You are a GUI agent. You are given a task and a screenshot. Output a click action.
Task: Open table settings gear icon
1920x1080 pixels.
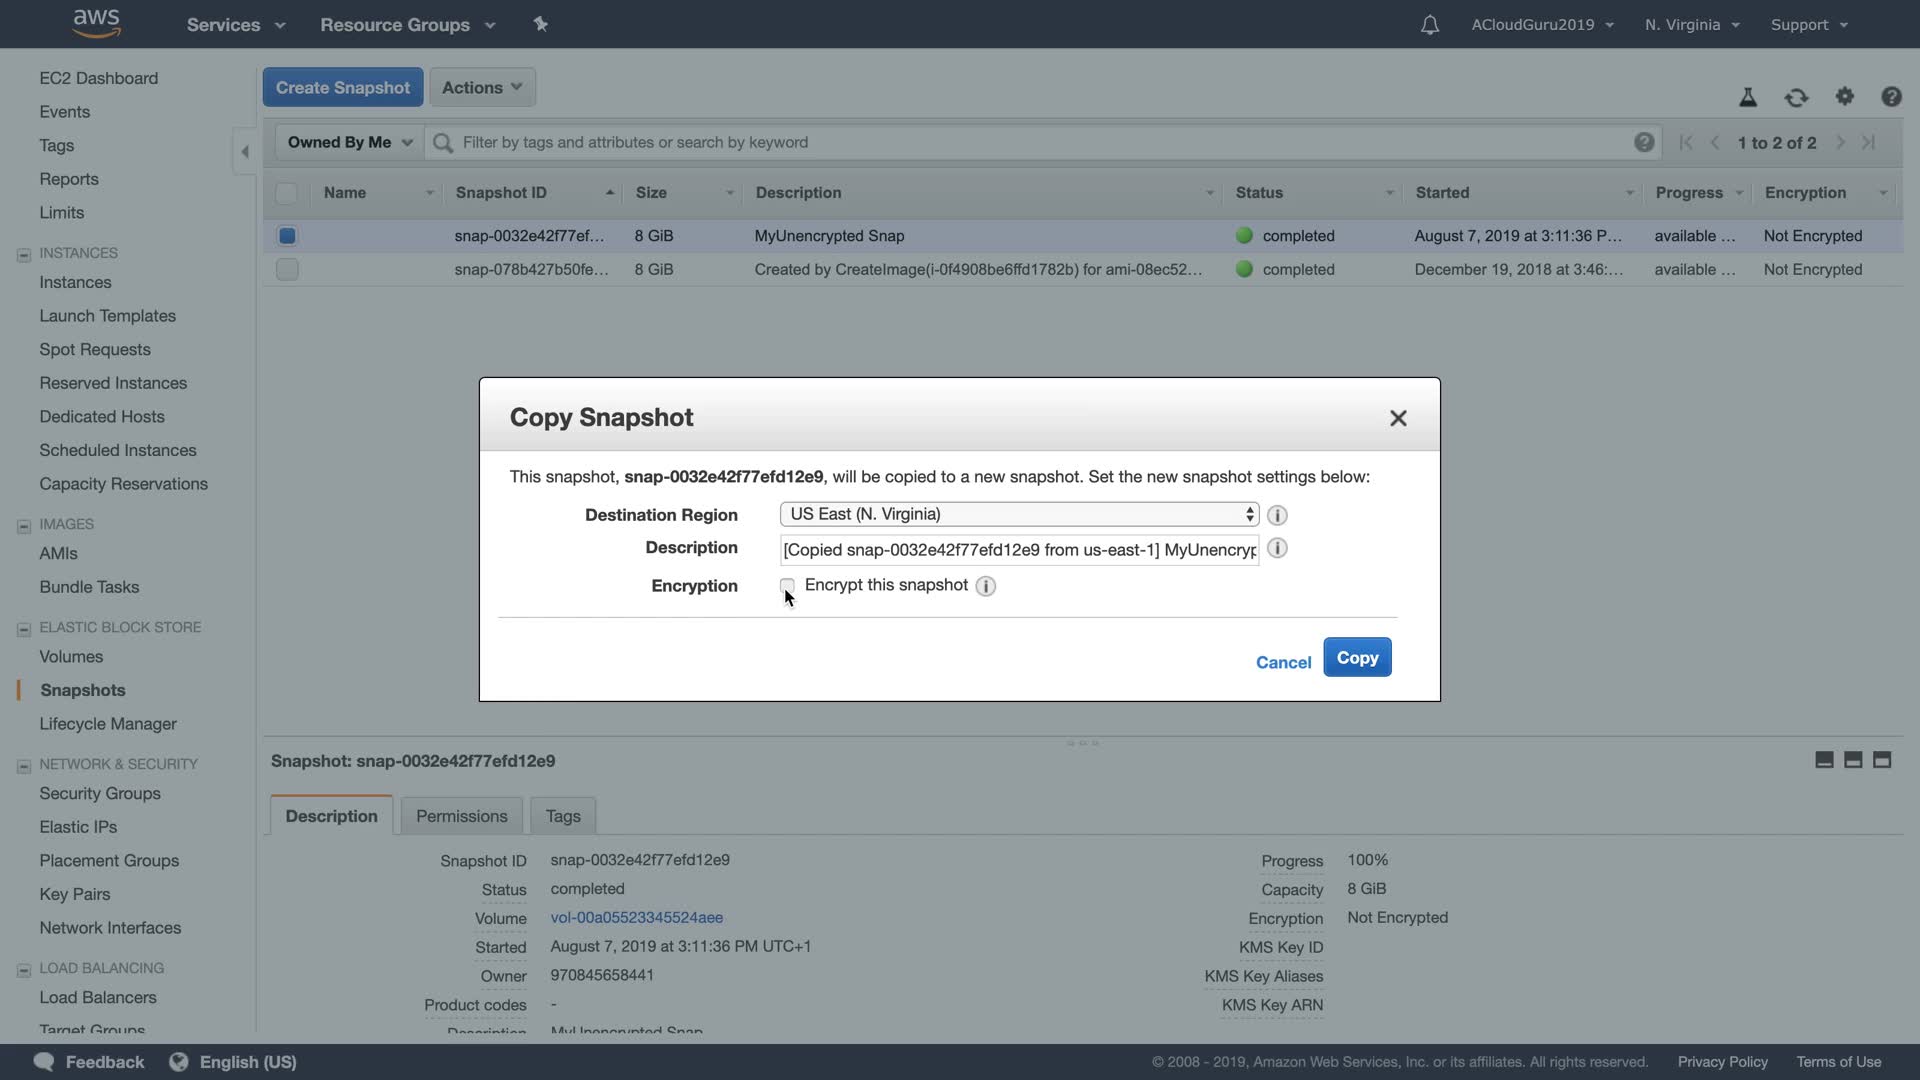click(x=1844, y=97)
